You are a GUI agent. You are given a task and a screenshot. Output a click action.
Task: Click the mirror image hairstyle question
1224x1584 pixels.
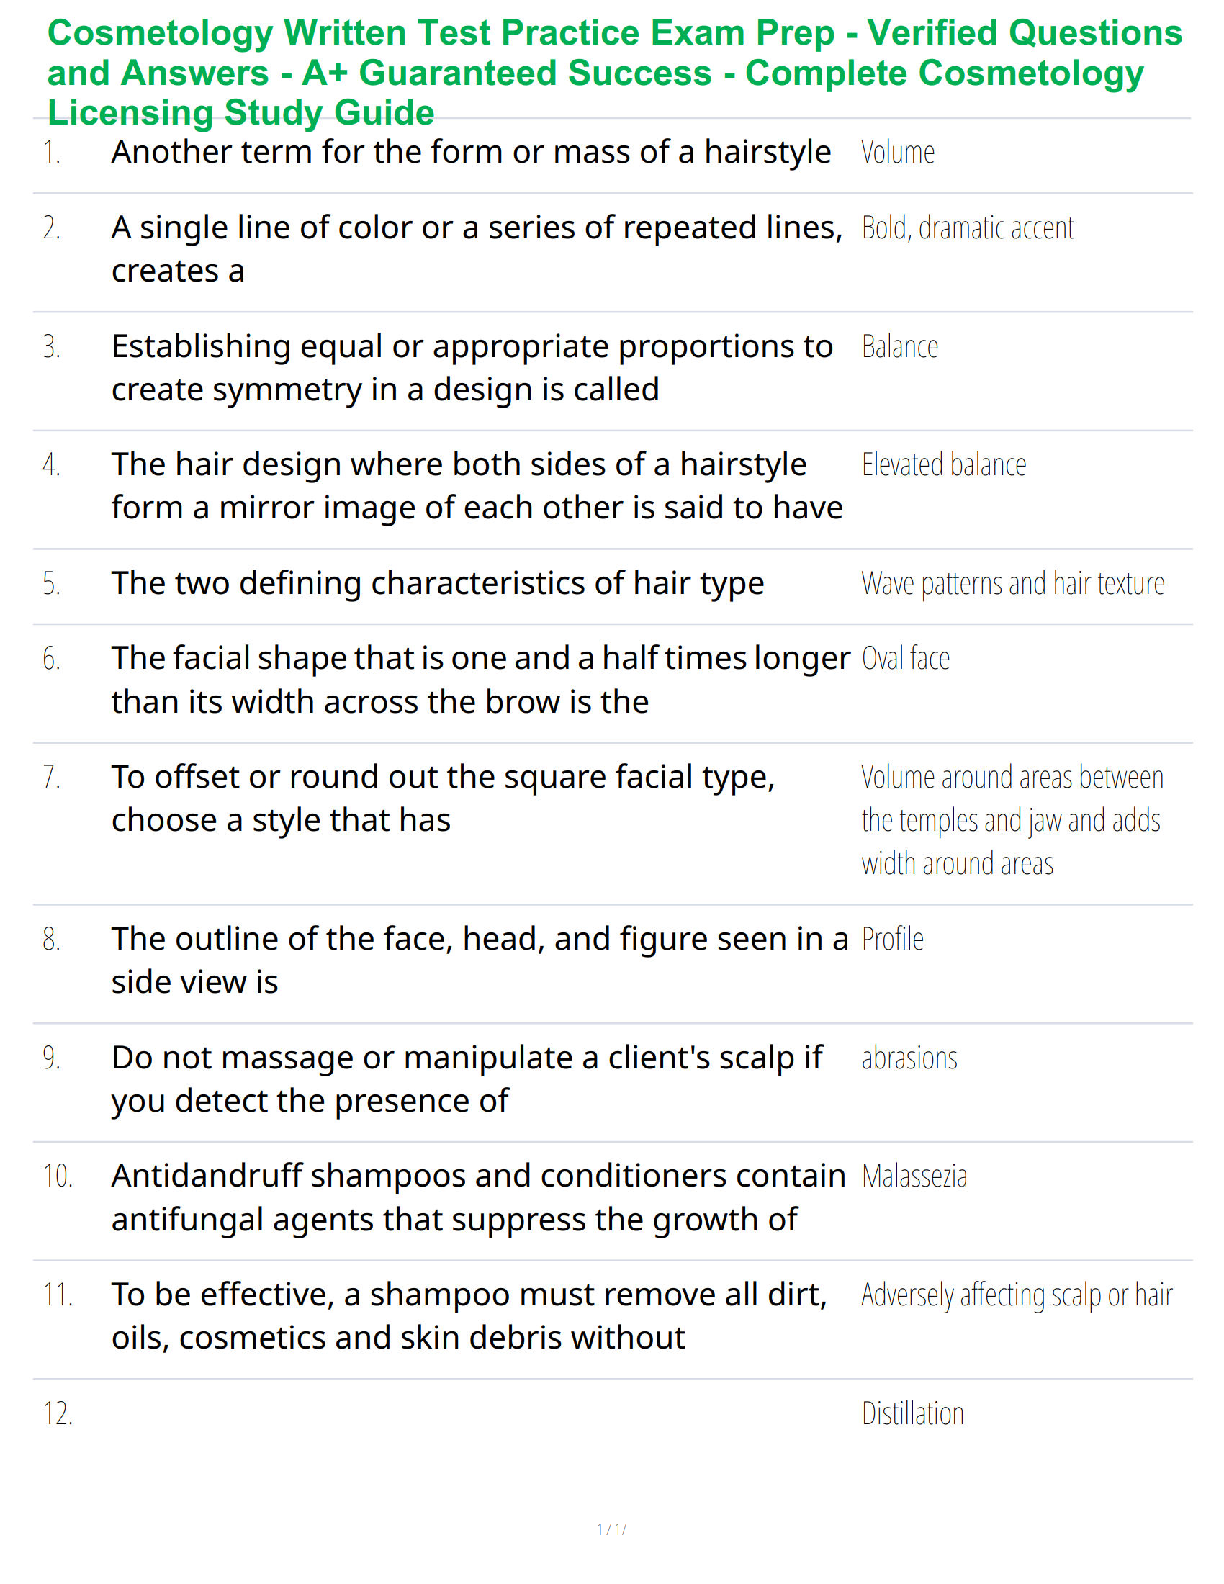(x=476, y=486)
